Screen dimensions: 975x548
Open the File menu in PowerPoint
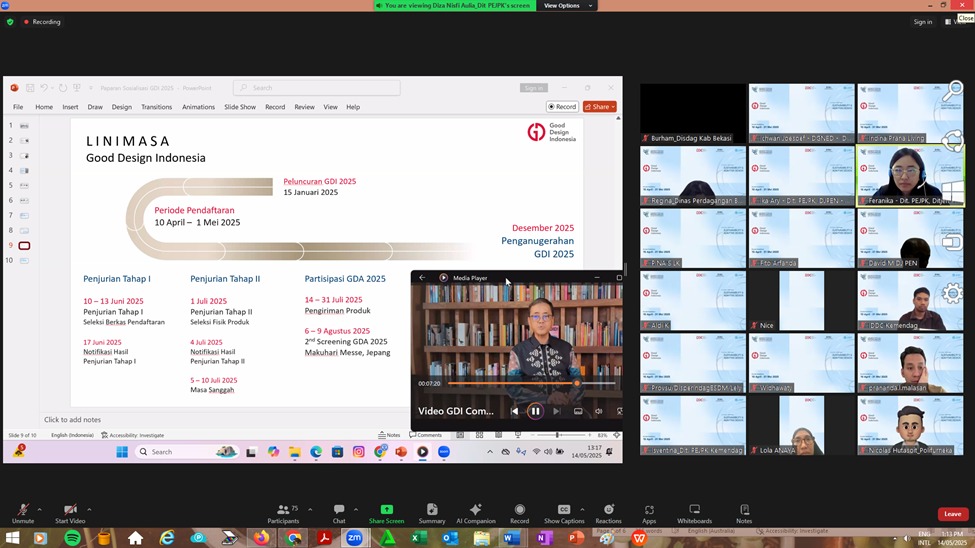tap(18, 107)
